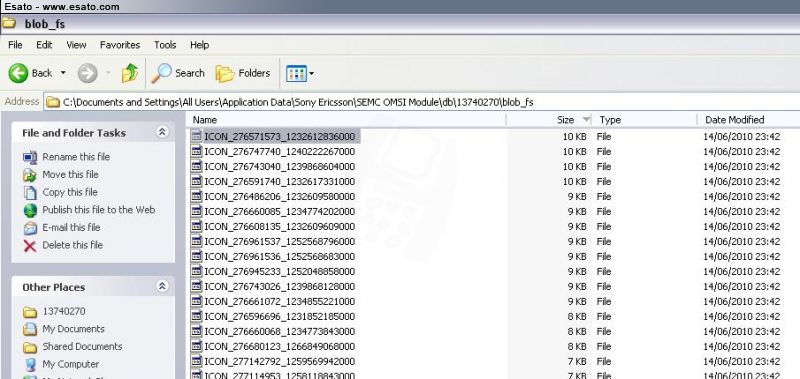Open the Favorites menu

pyautogui.click(x=120, y=45)
